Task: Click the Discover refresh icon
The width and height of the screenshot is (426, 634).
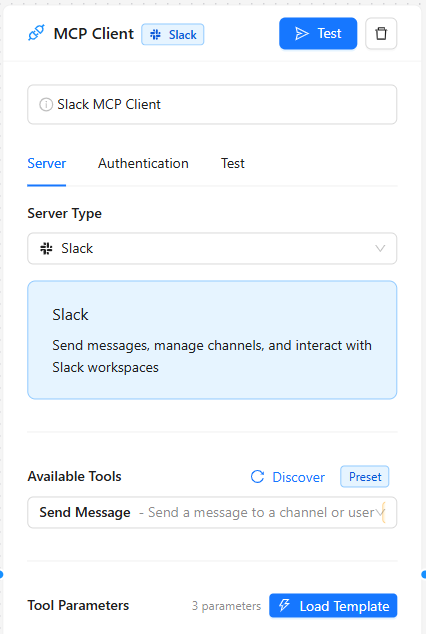Action: pyautogui.click(x=257, y=477)
